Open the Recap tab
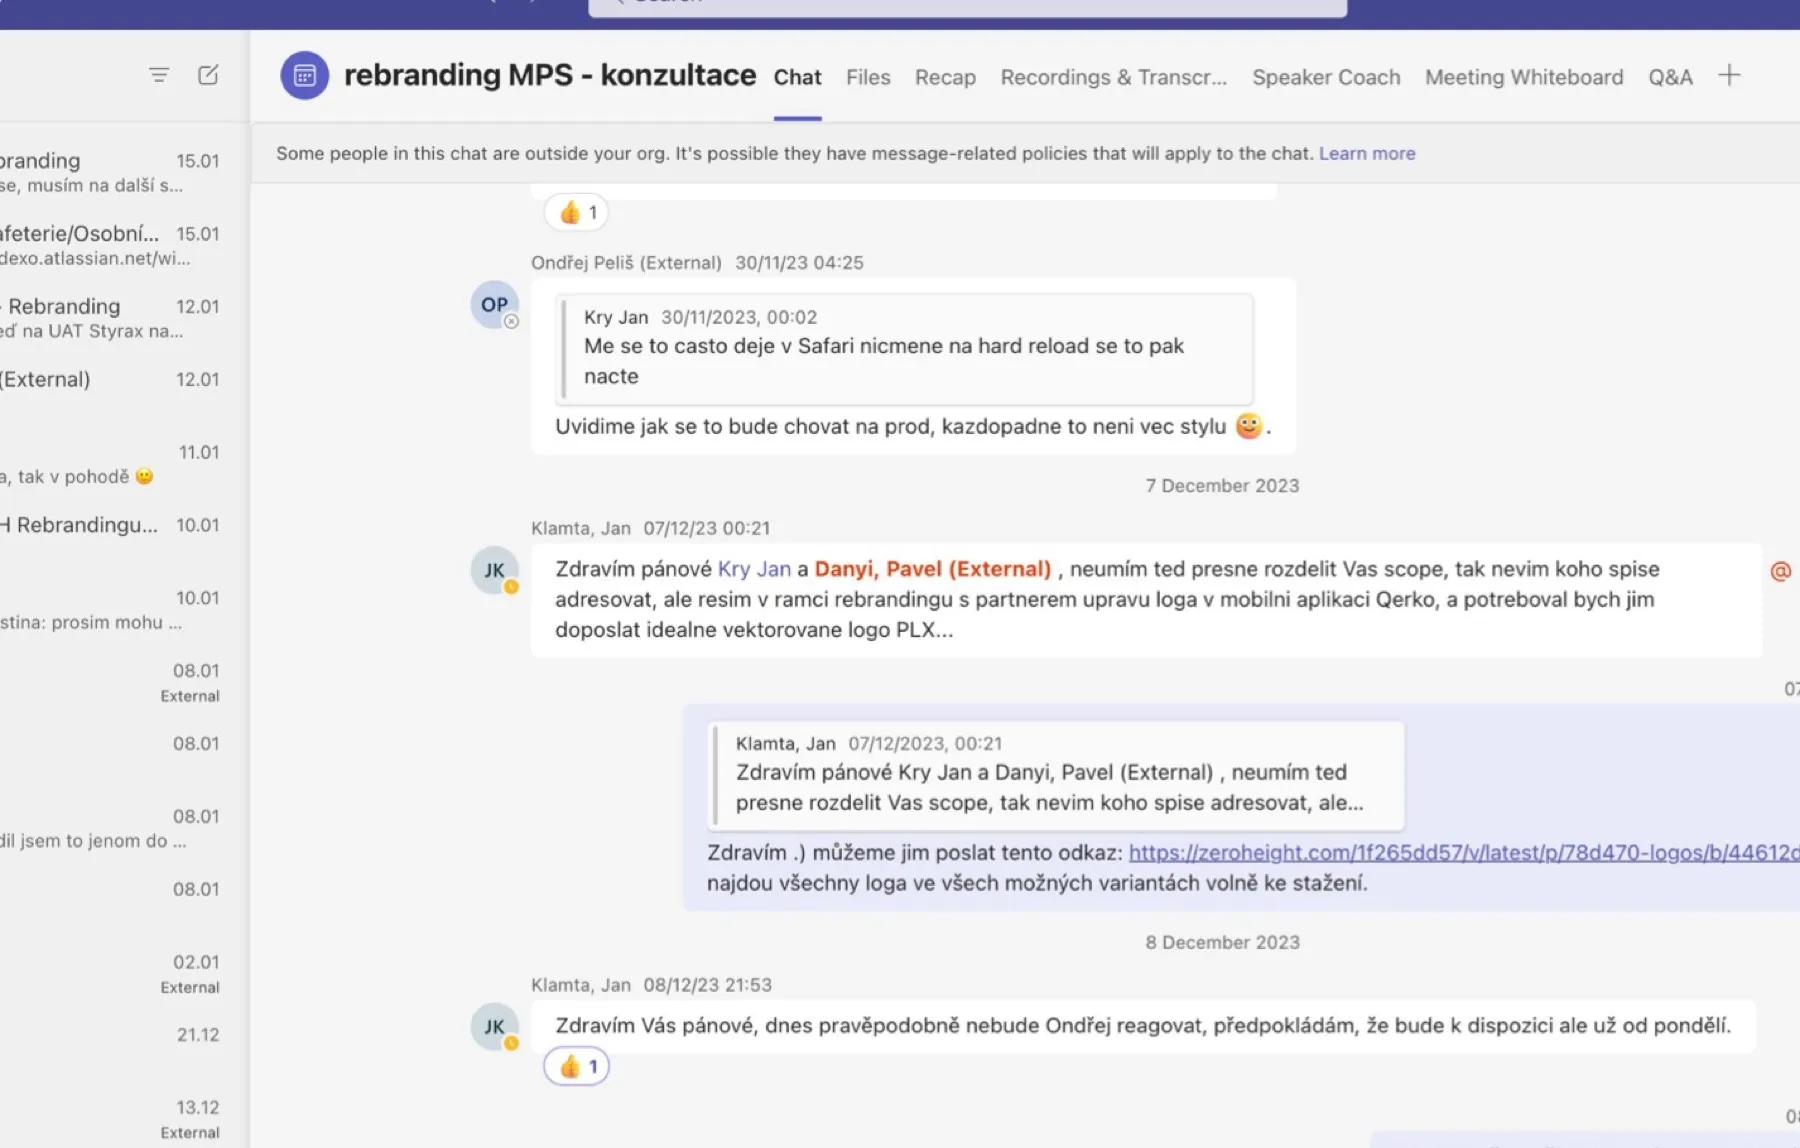The width and height of the screenshot is (1800, 1148). [x=945, y=77]
